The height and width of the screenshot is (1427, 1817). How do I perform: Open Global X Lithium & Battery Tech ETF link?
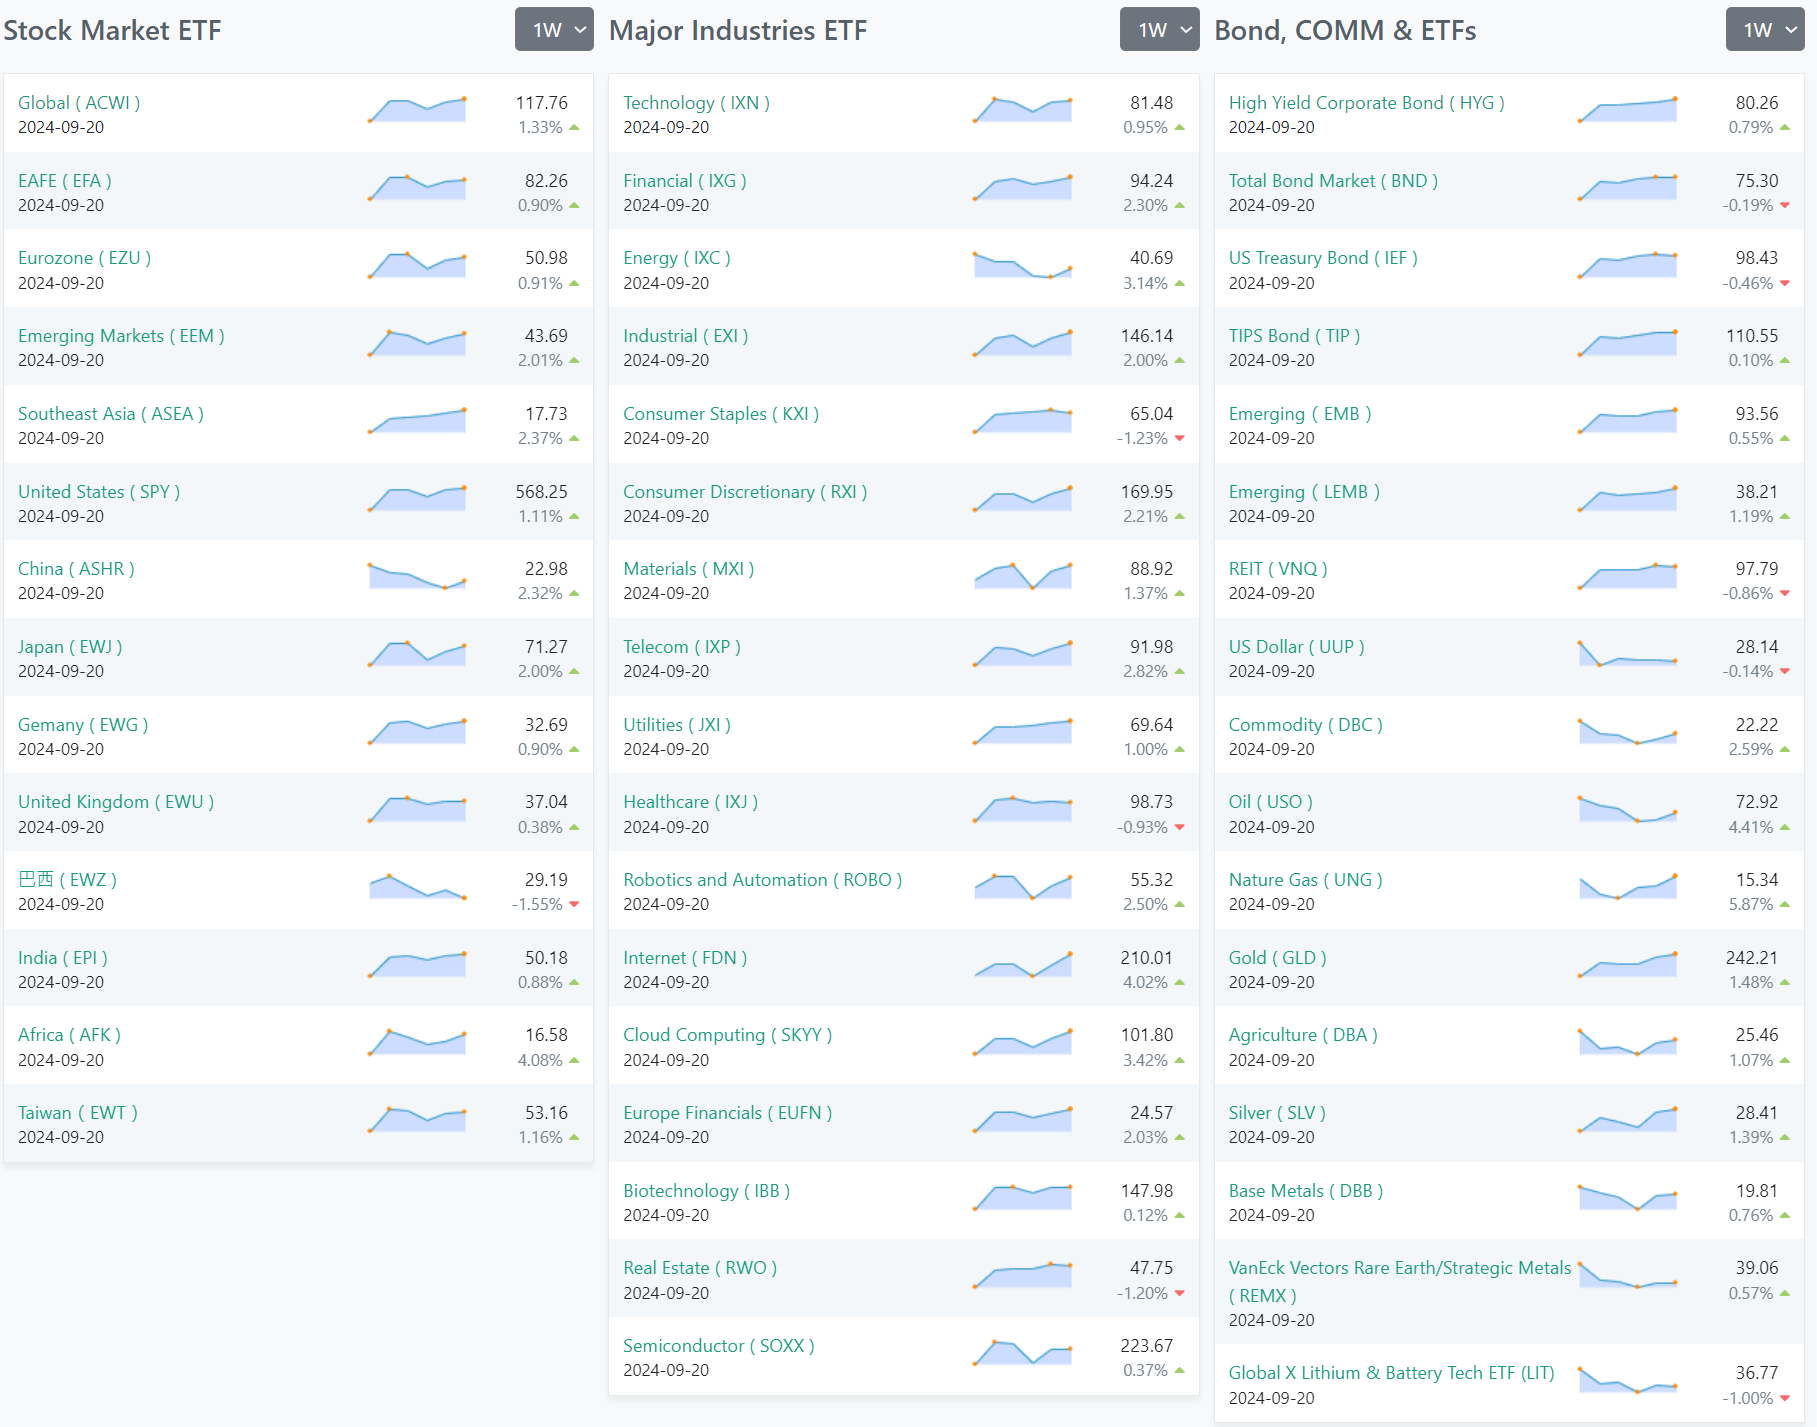[1392, 1373]
